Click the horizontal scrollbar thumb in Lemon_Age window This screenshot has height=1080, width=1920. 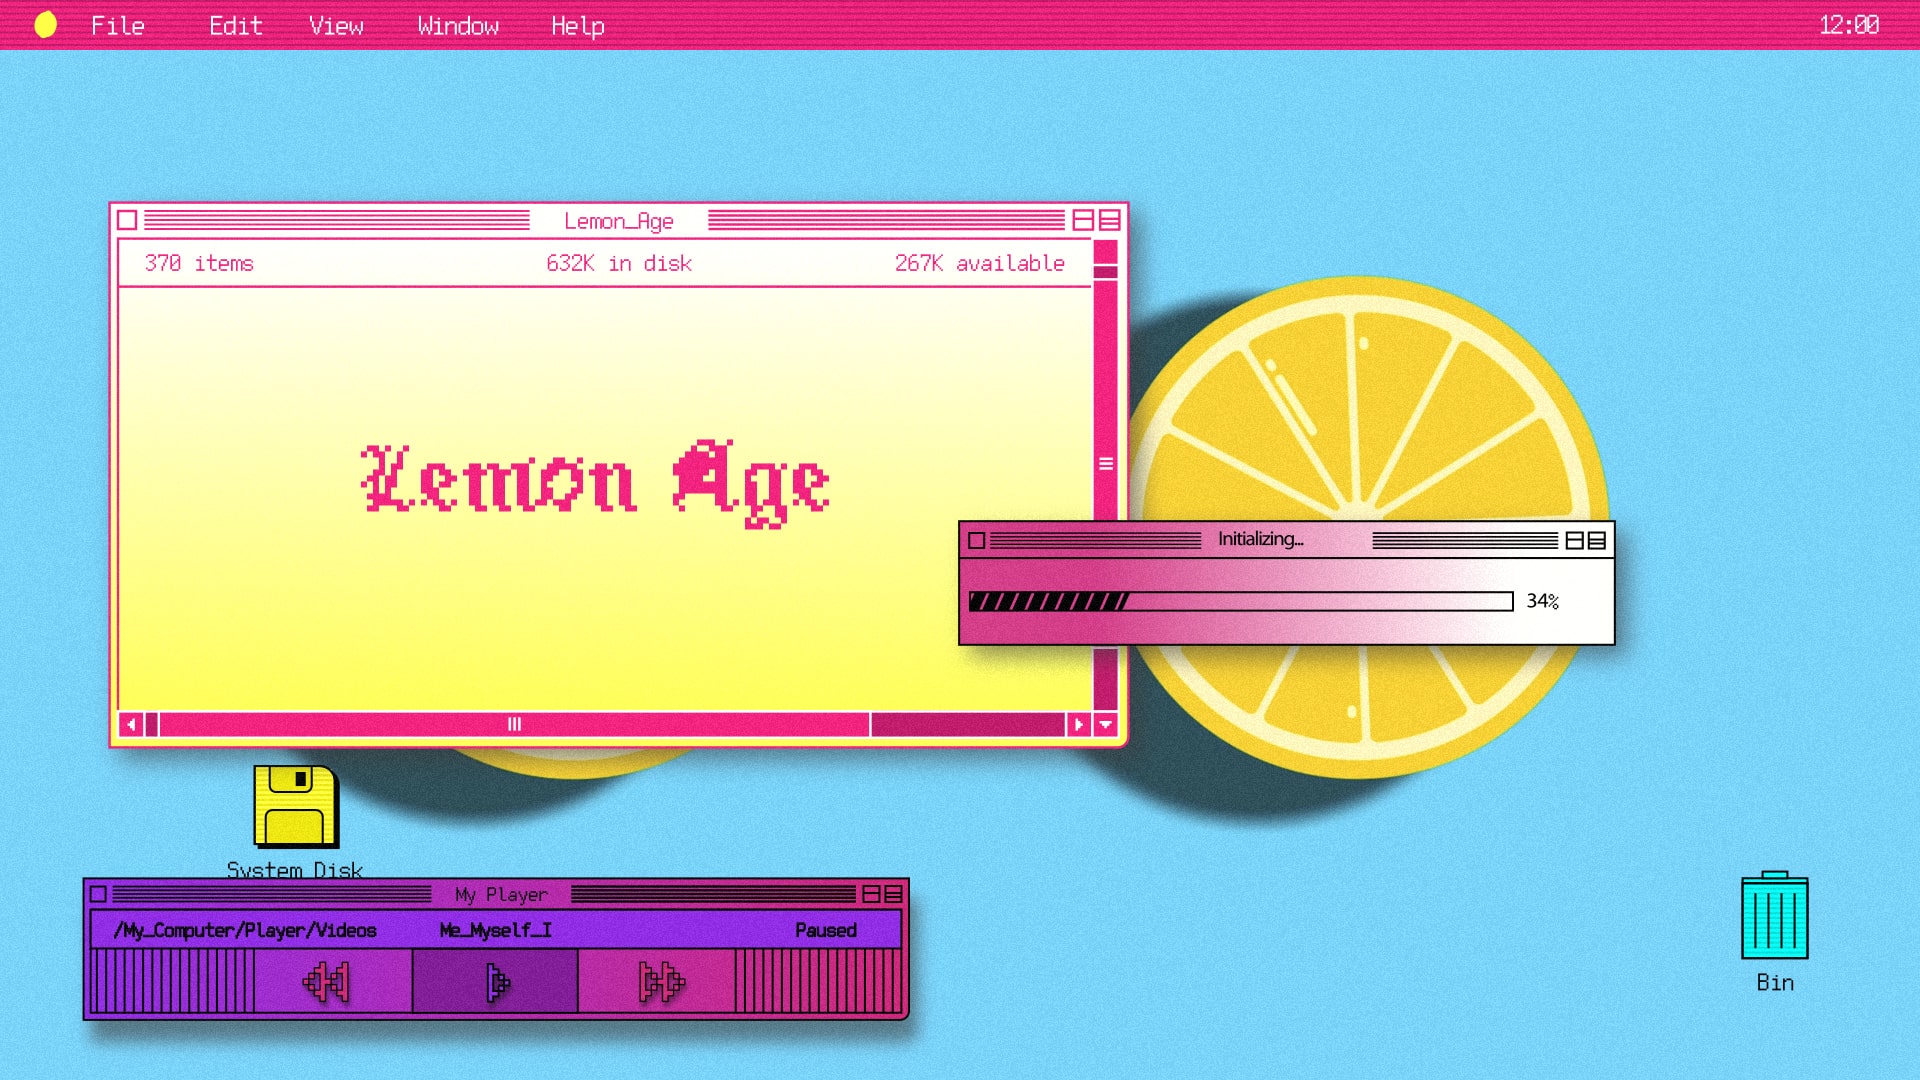click(514, 725)
